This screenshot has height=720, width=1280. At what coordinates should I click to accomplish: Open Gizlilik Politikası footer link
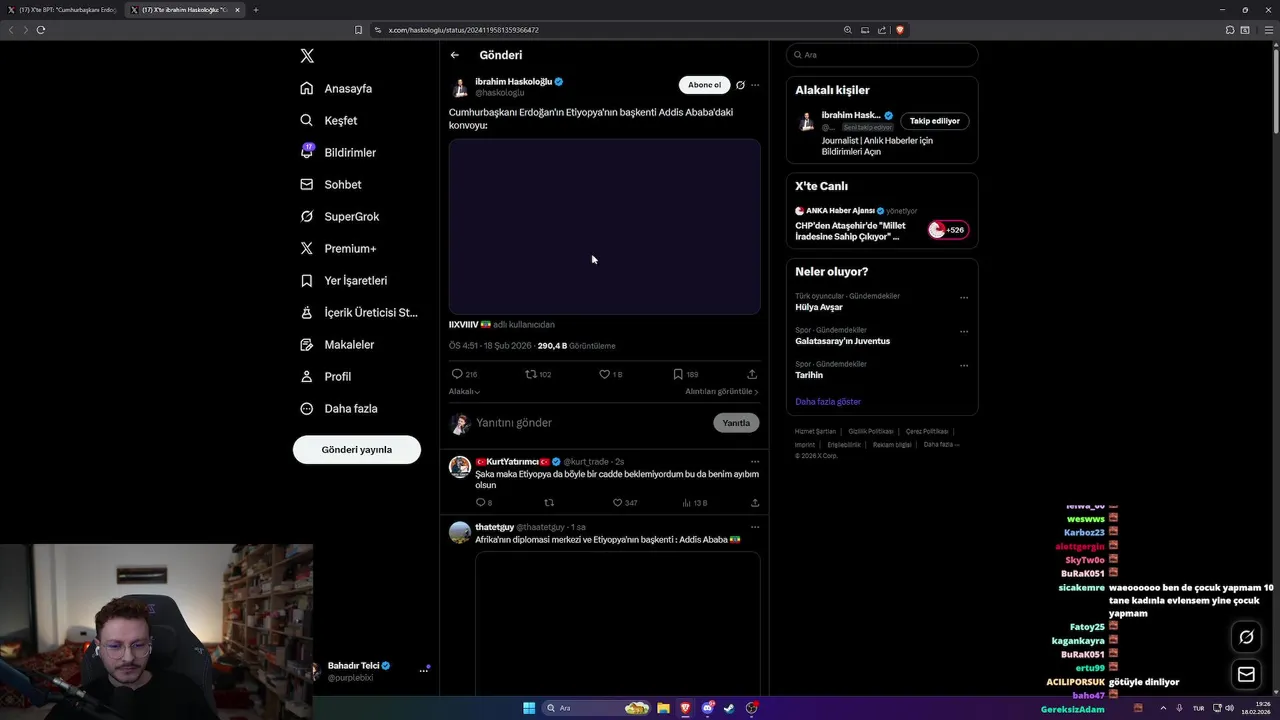(871, 431)
